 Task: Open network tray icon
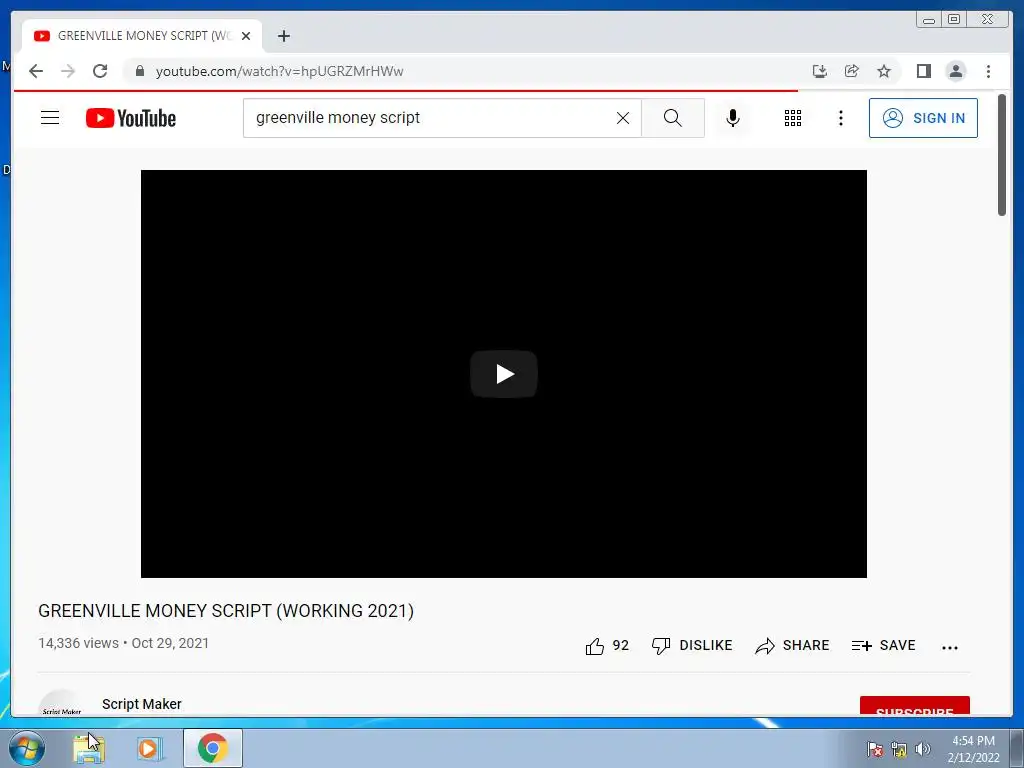pyautogui.click(x=899, y=749)
